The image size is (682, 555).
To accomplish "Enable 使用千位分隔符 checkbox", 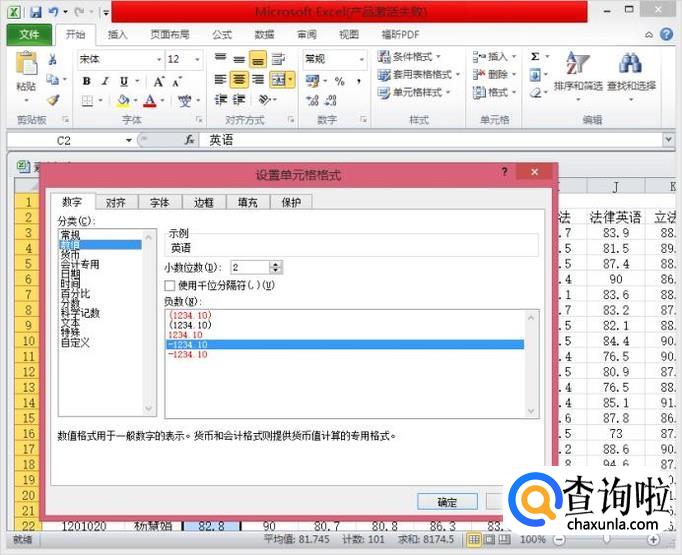I will tap(170, 285).
